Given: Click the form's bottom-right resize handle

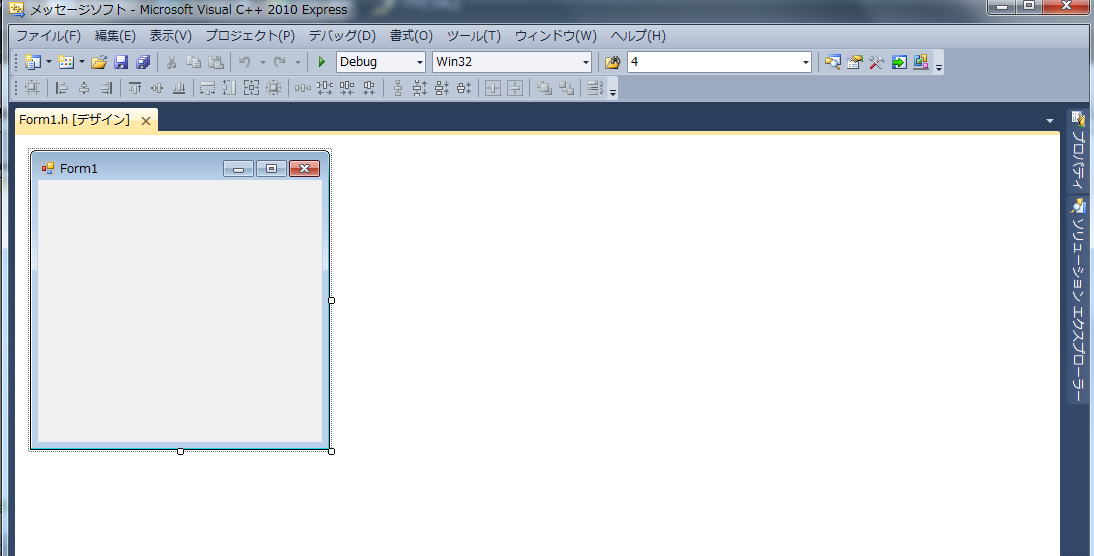Looking at the screenshot, I should pyautogui.click(x=331, y=451).
